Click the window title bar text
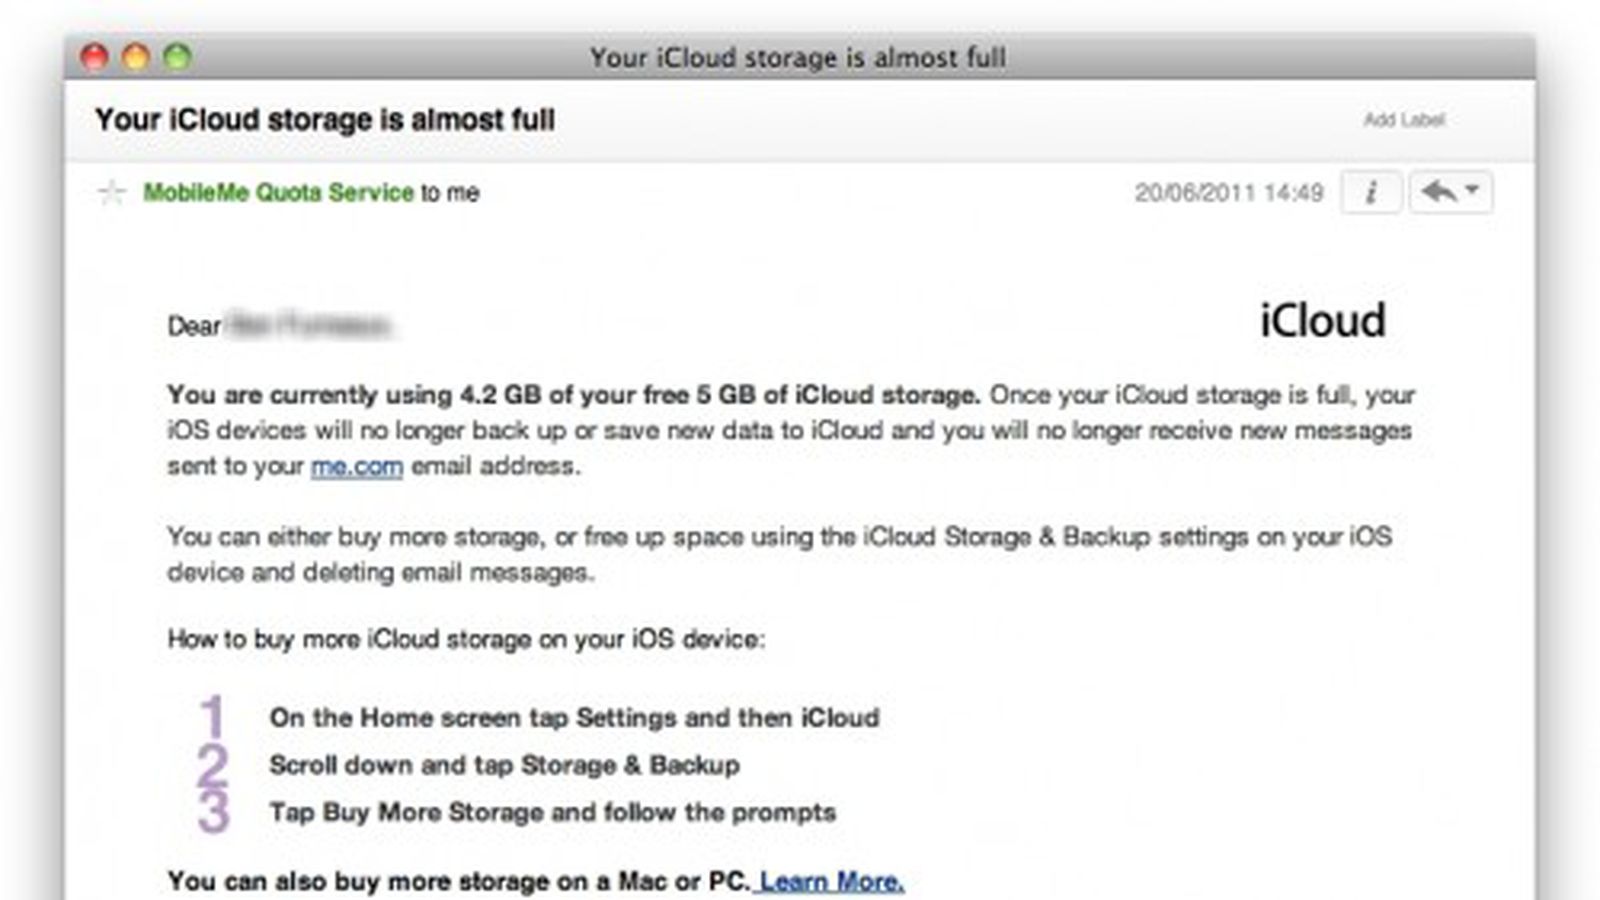The image size is (1600, 900). 797,58
